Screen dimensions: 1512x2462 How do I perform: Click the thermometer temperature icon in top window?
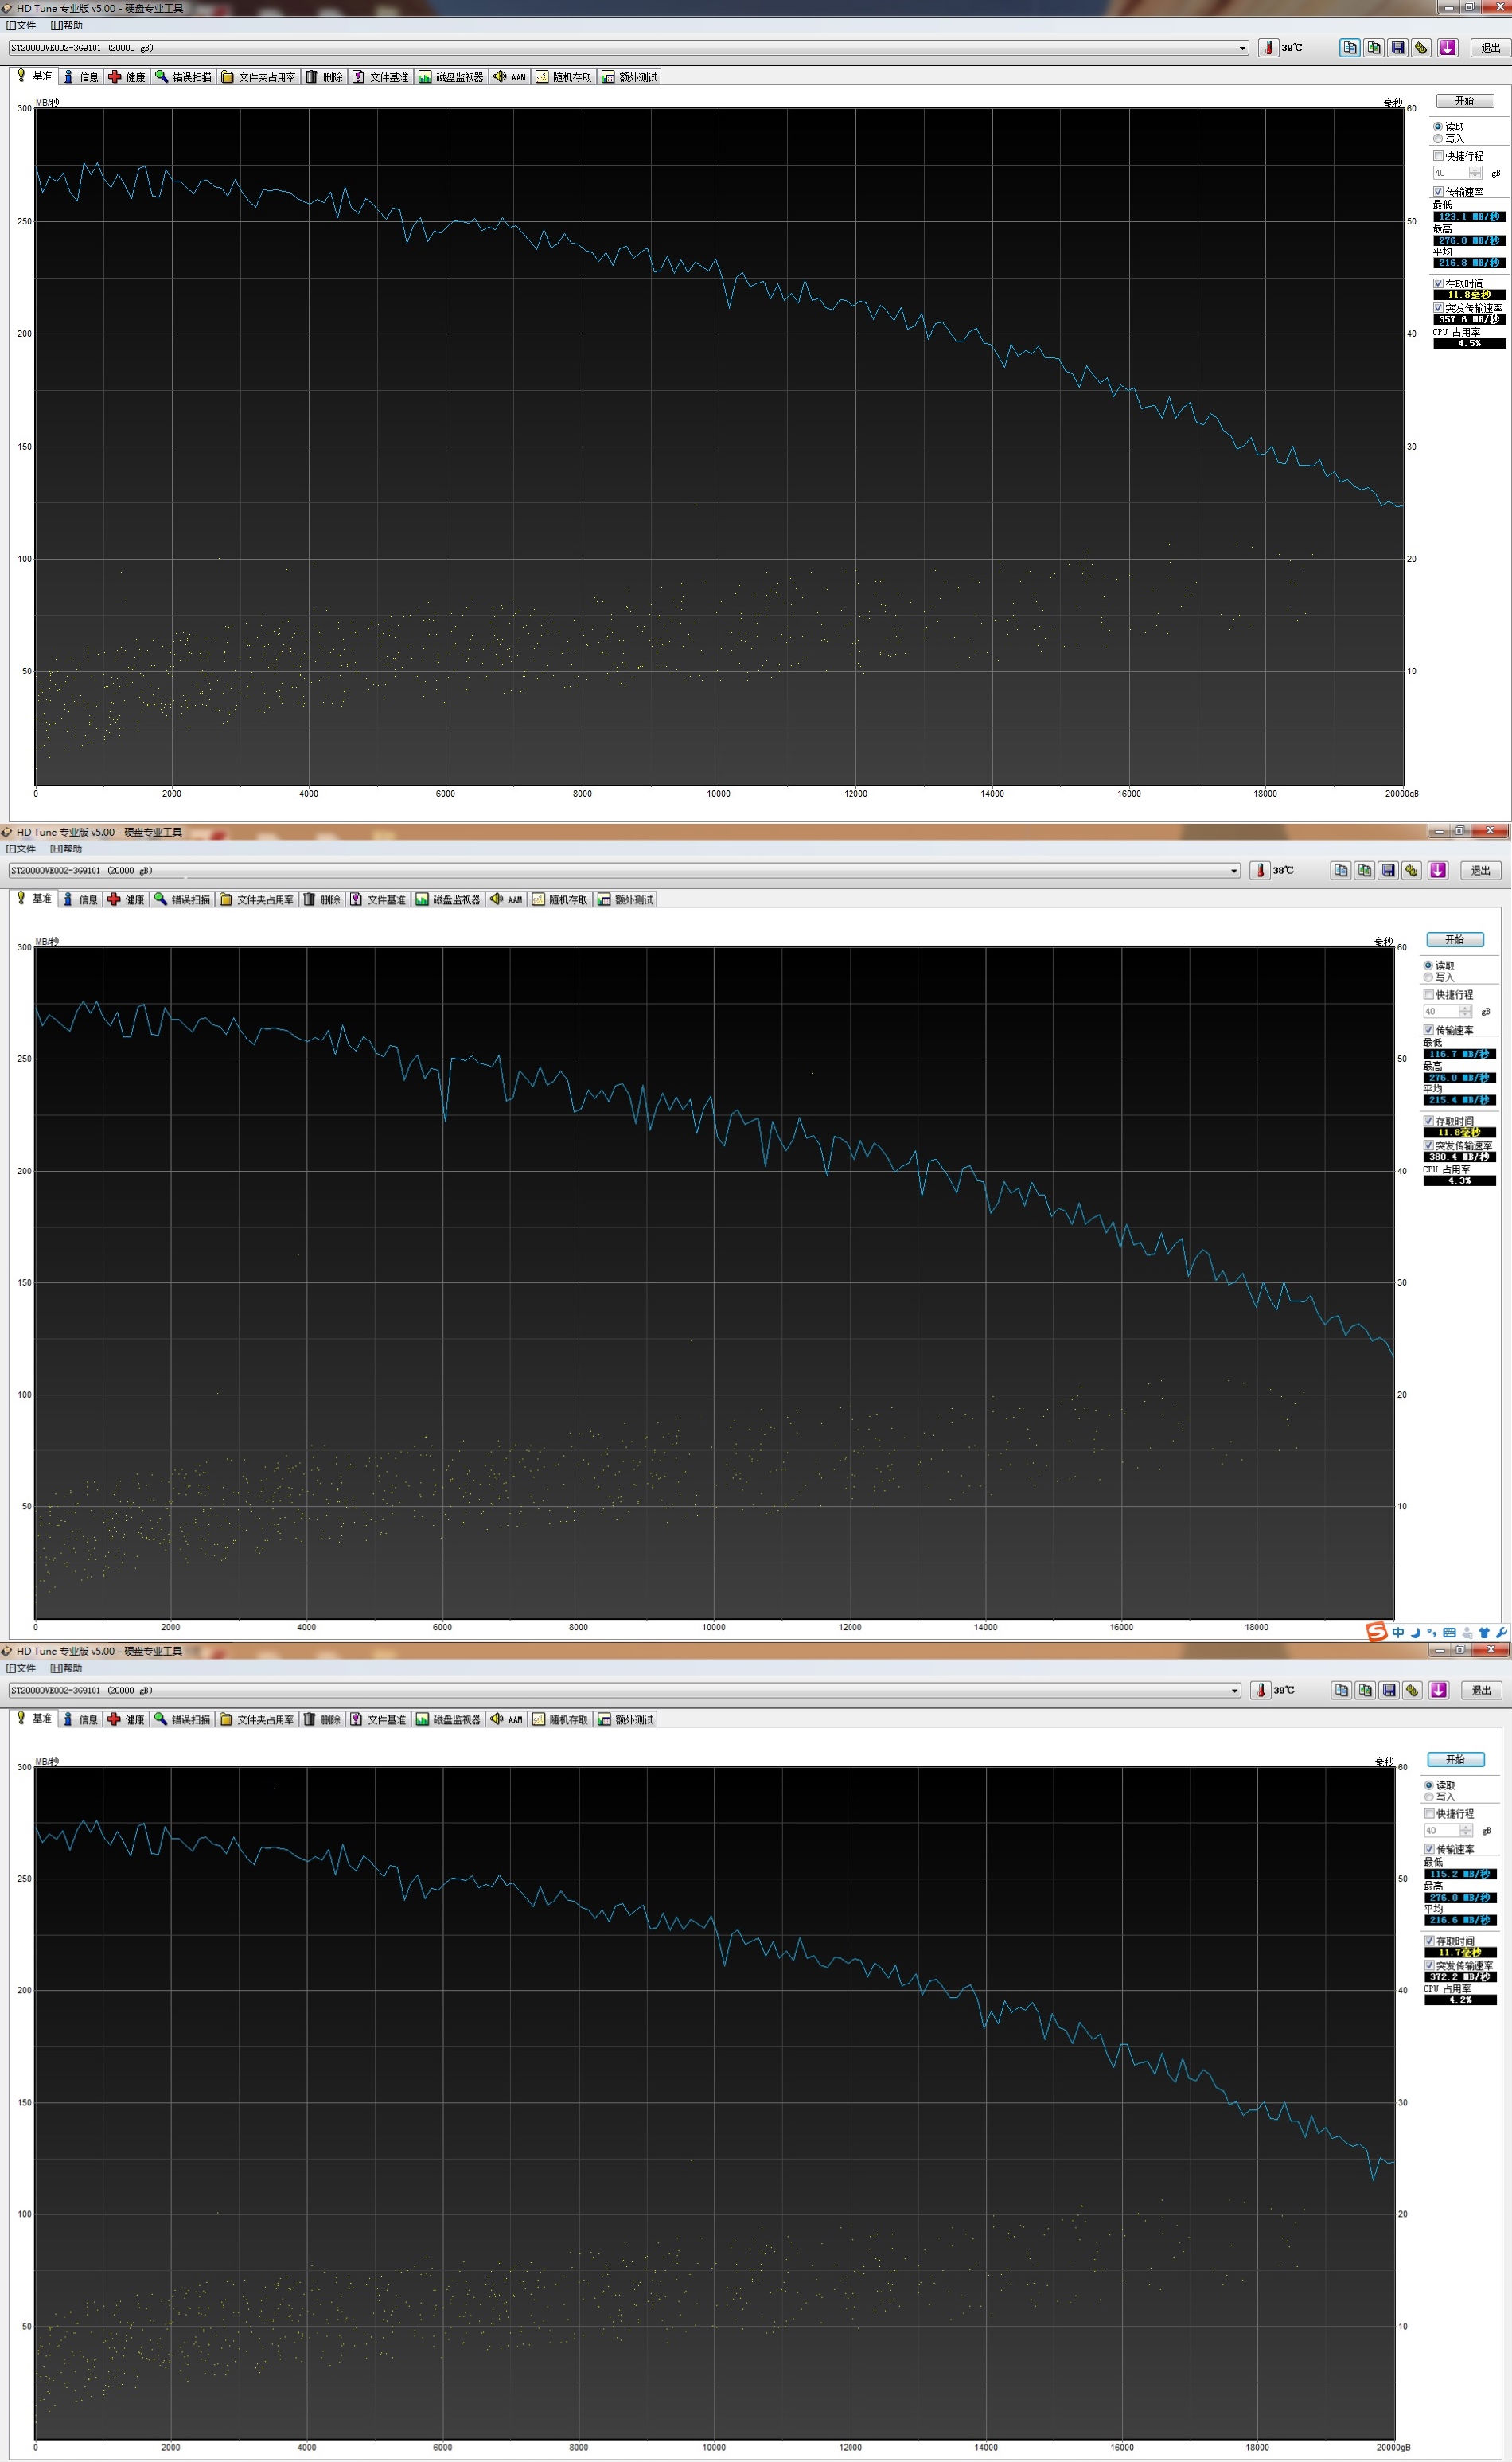click(1268, 47)
